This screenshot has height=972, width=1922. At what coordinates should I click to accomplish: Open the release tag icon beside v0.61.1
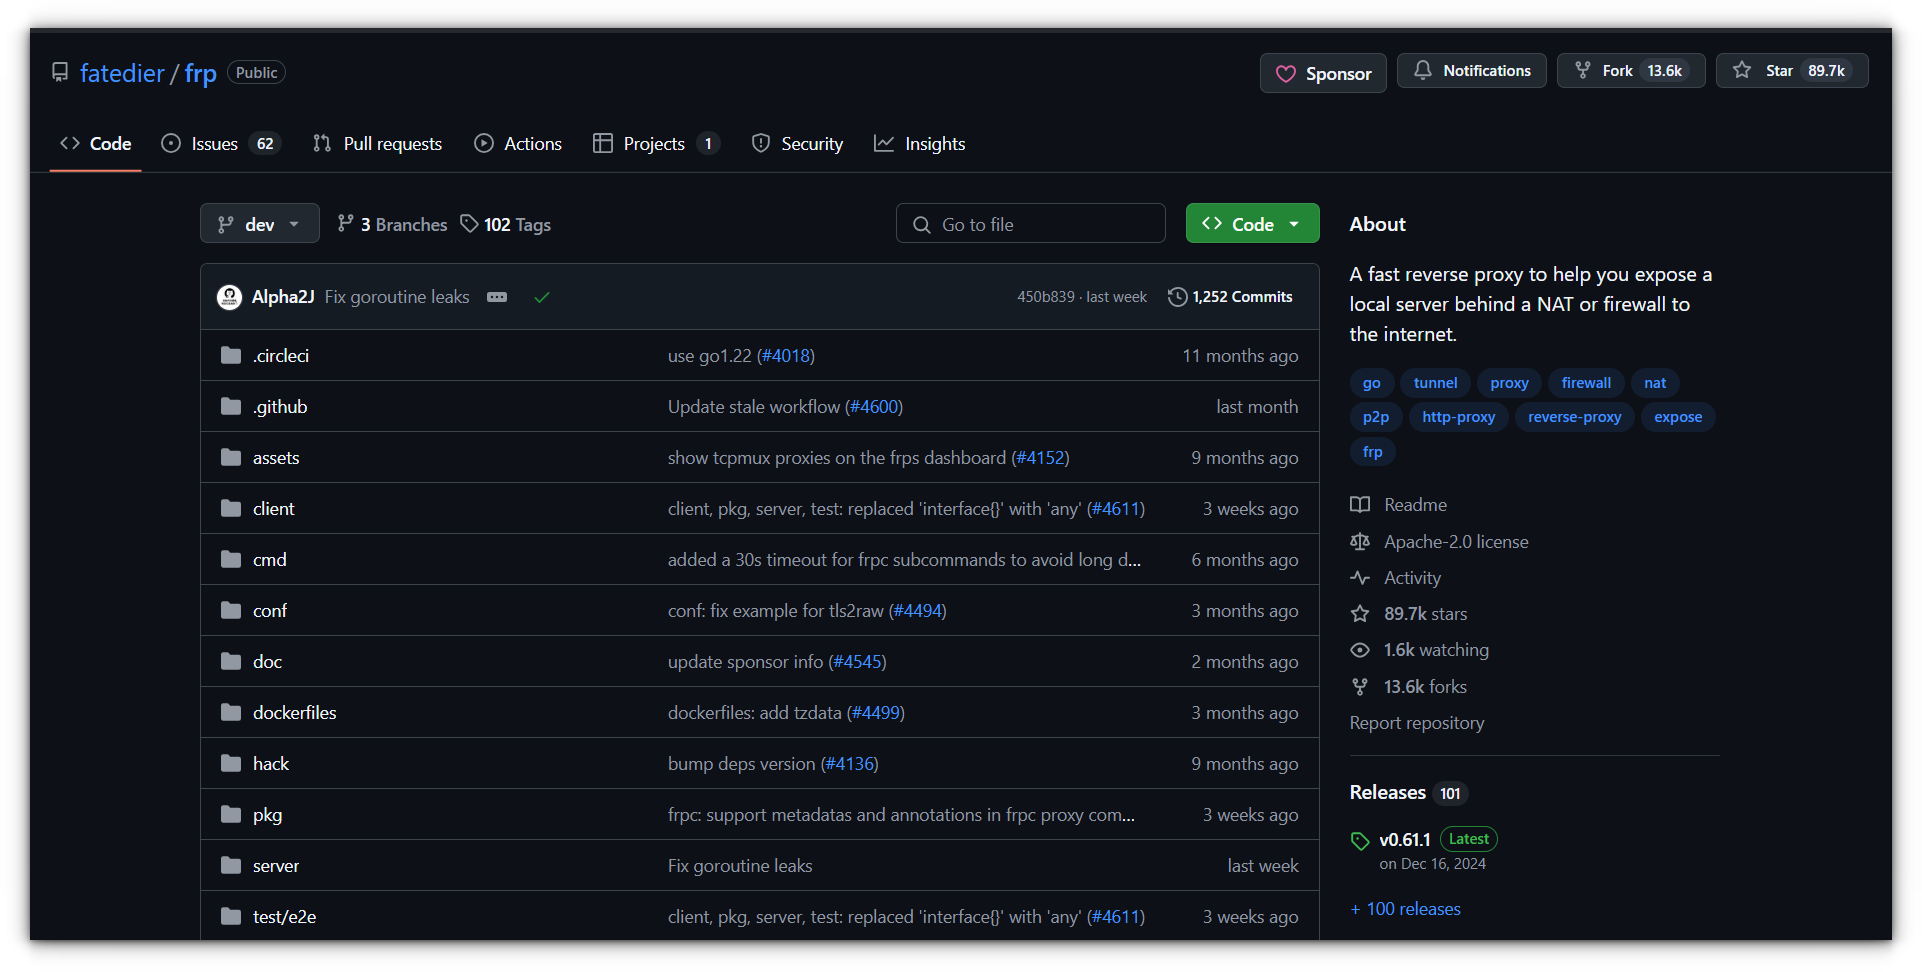[x=1360, y=840]
